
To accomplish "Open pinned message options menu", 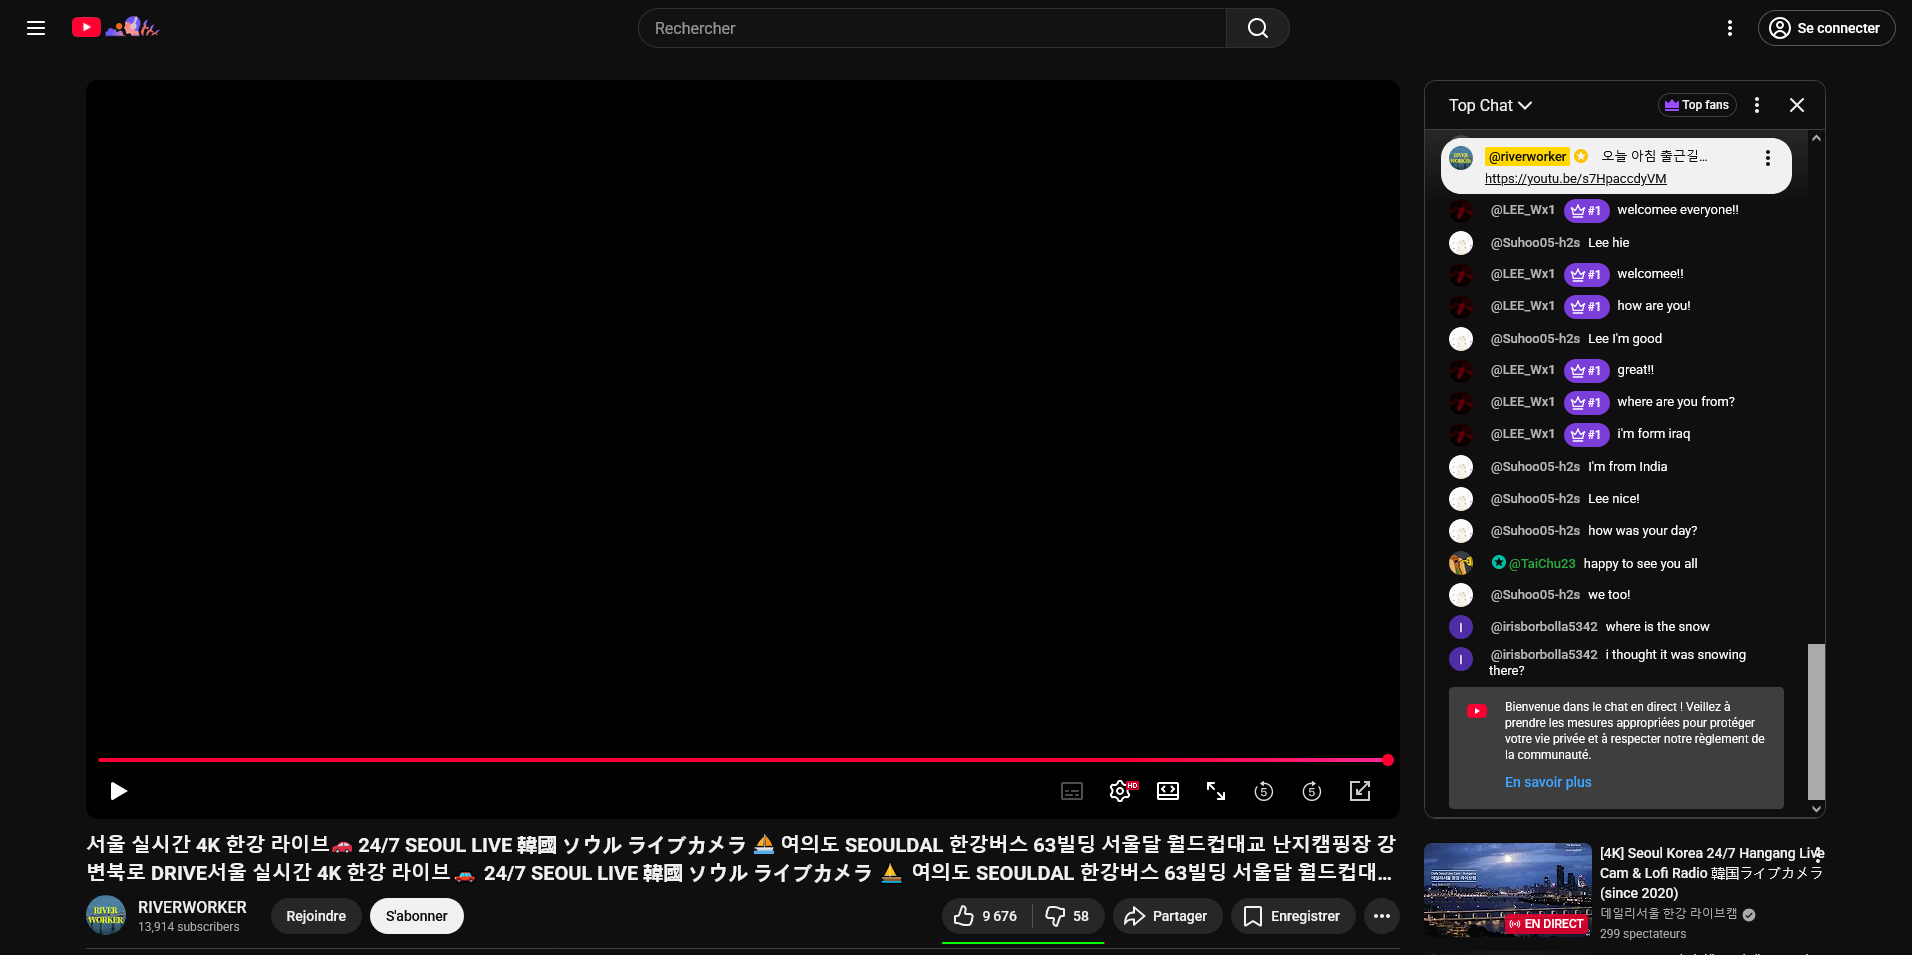I will (x=1767, y=158).
